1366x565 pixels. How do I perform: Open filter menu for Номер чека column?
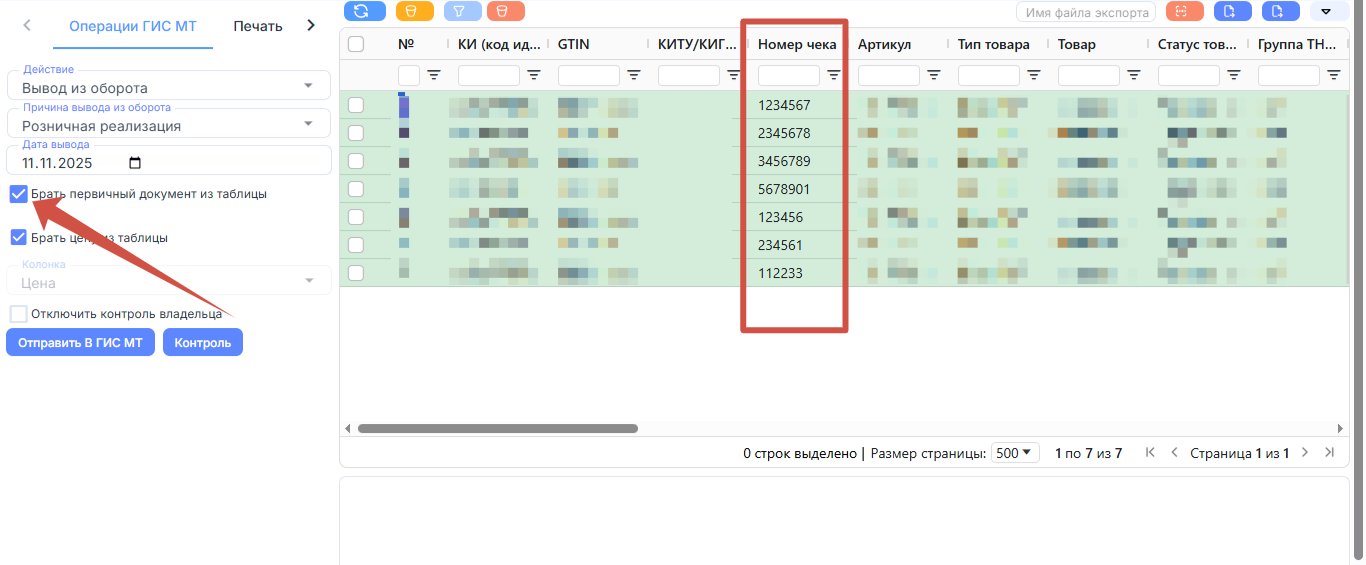(834, 75)
